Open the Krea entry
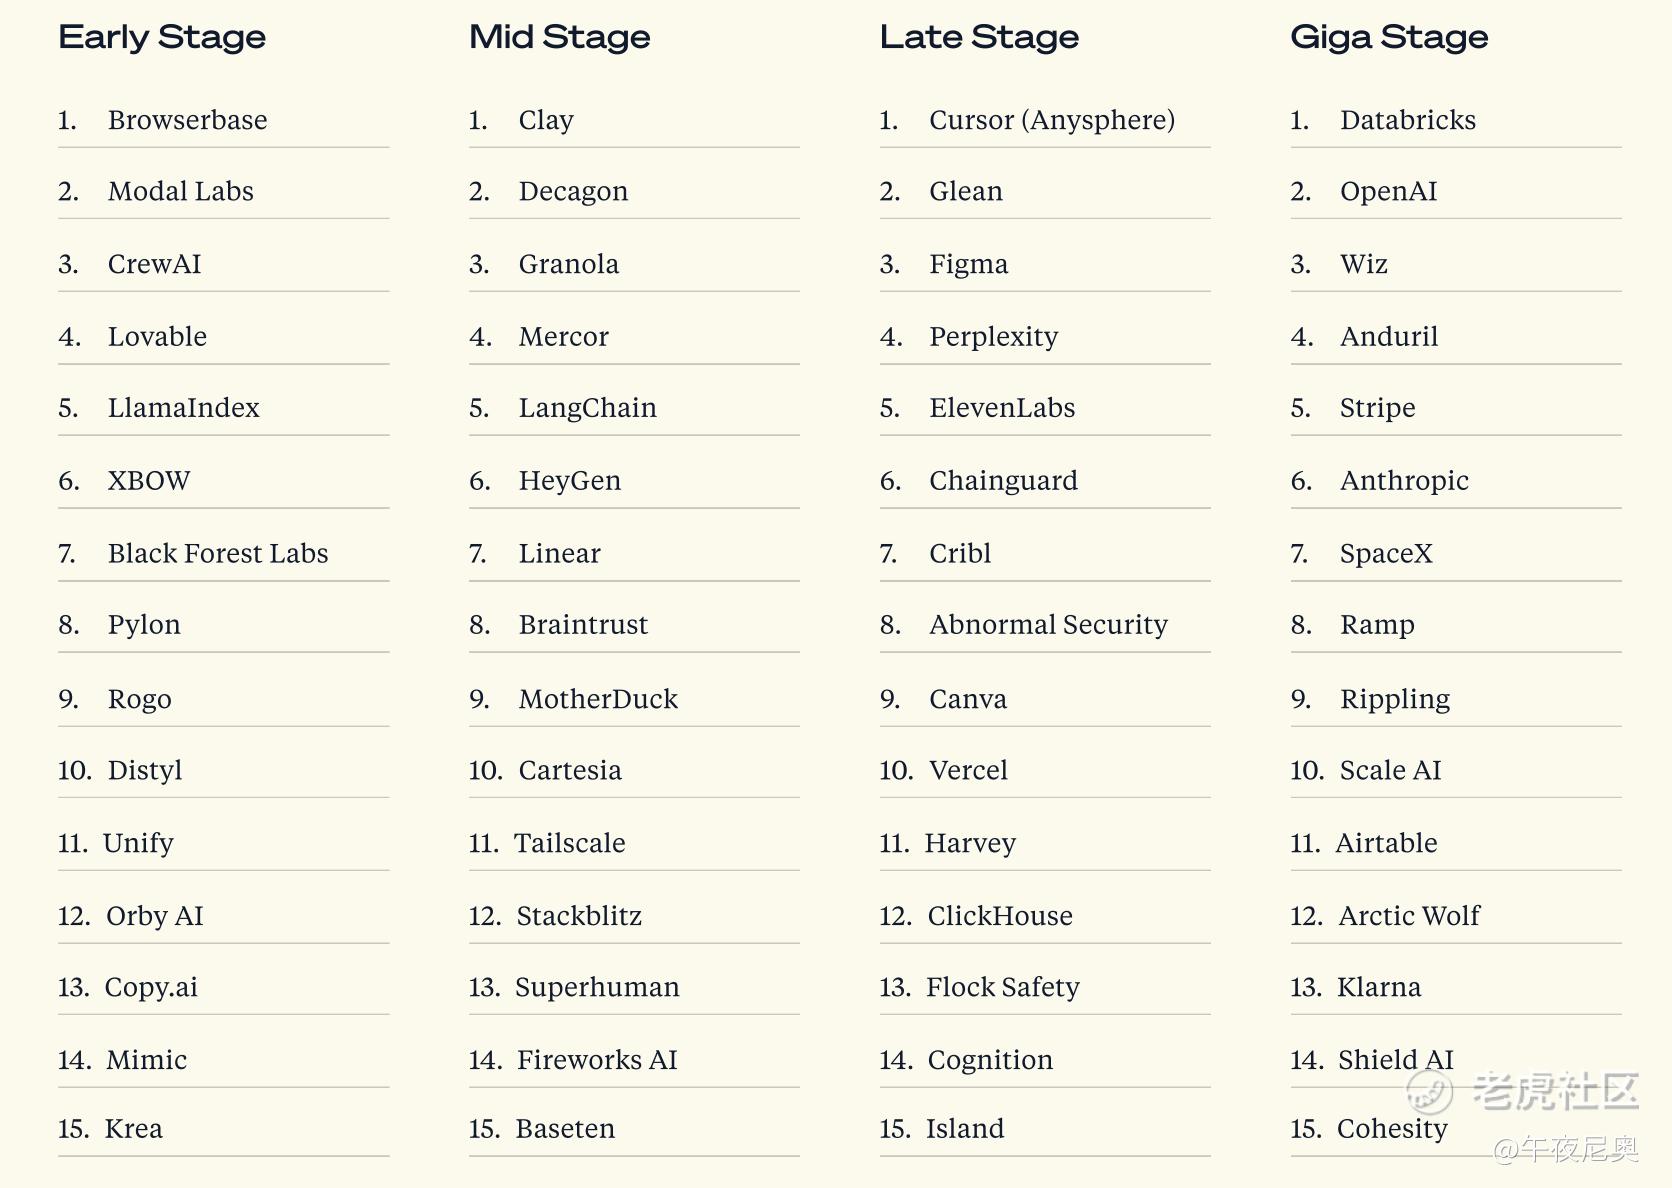Viewport: 1672px width, 1188px height. pos(133,1129)
